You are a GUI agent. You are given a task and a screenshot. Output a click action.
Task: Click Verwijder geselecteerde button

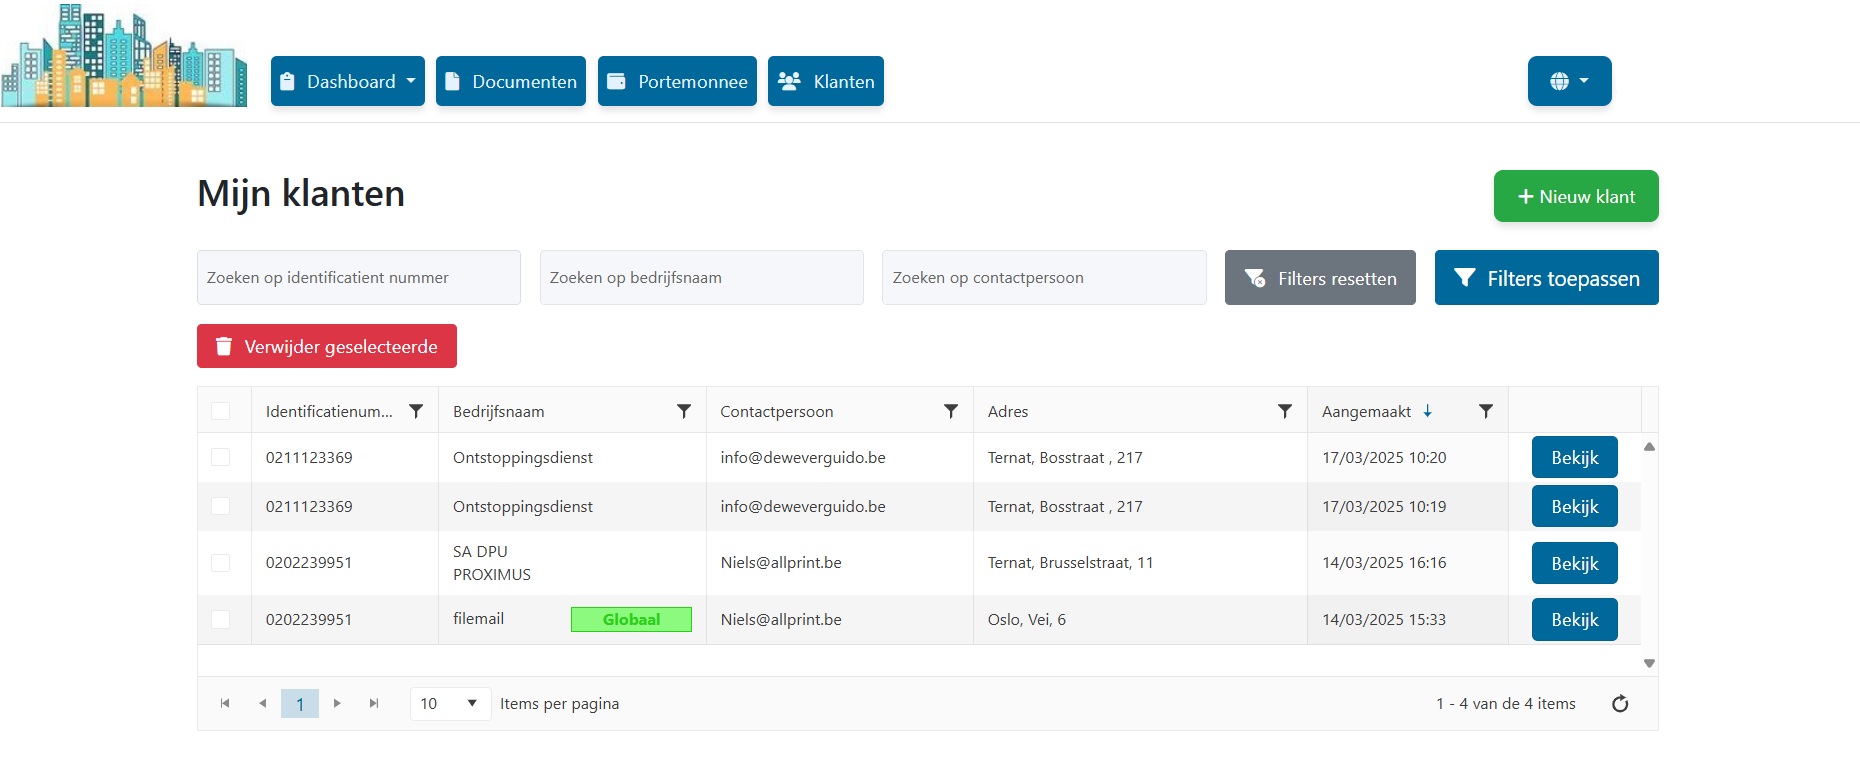click(327, 346)
